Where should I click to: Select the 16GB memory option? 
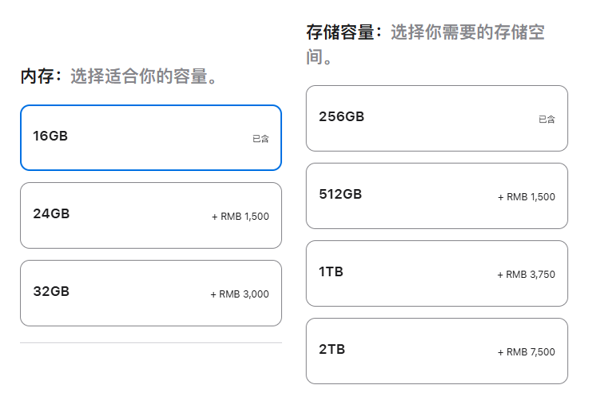point(151,138)
